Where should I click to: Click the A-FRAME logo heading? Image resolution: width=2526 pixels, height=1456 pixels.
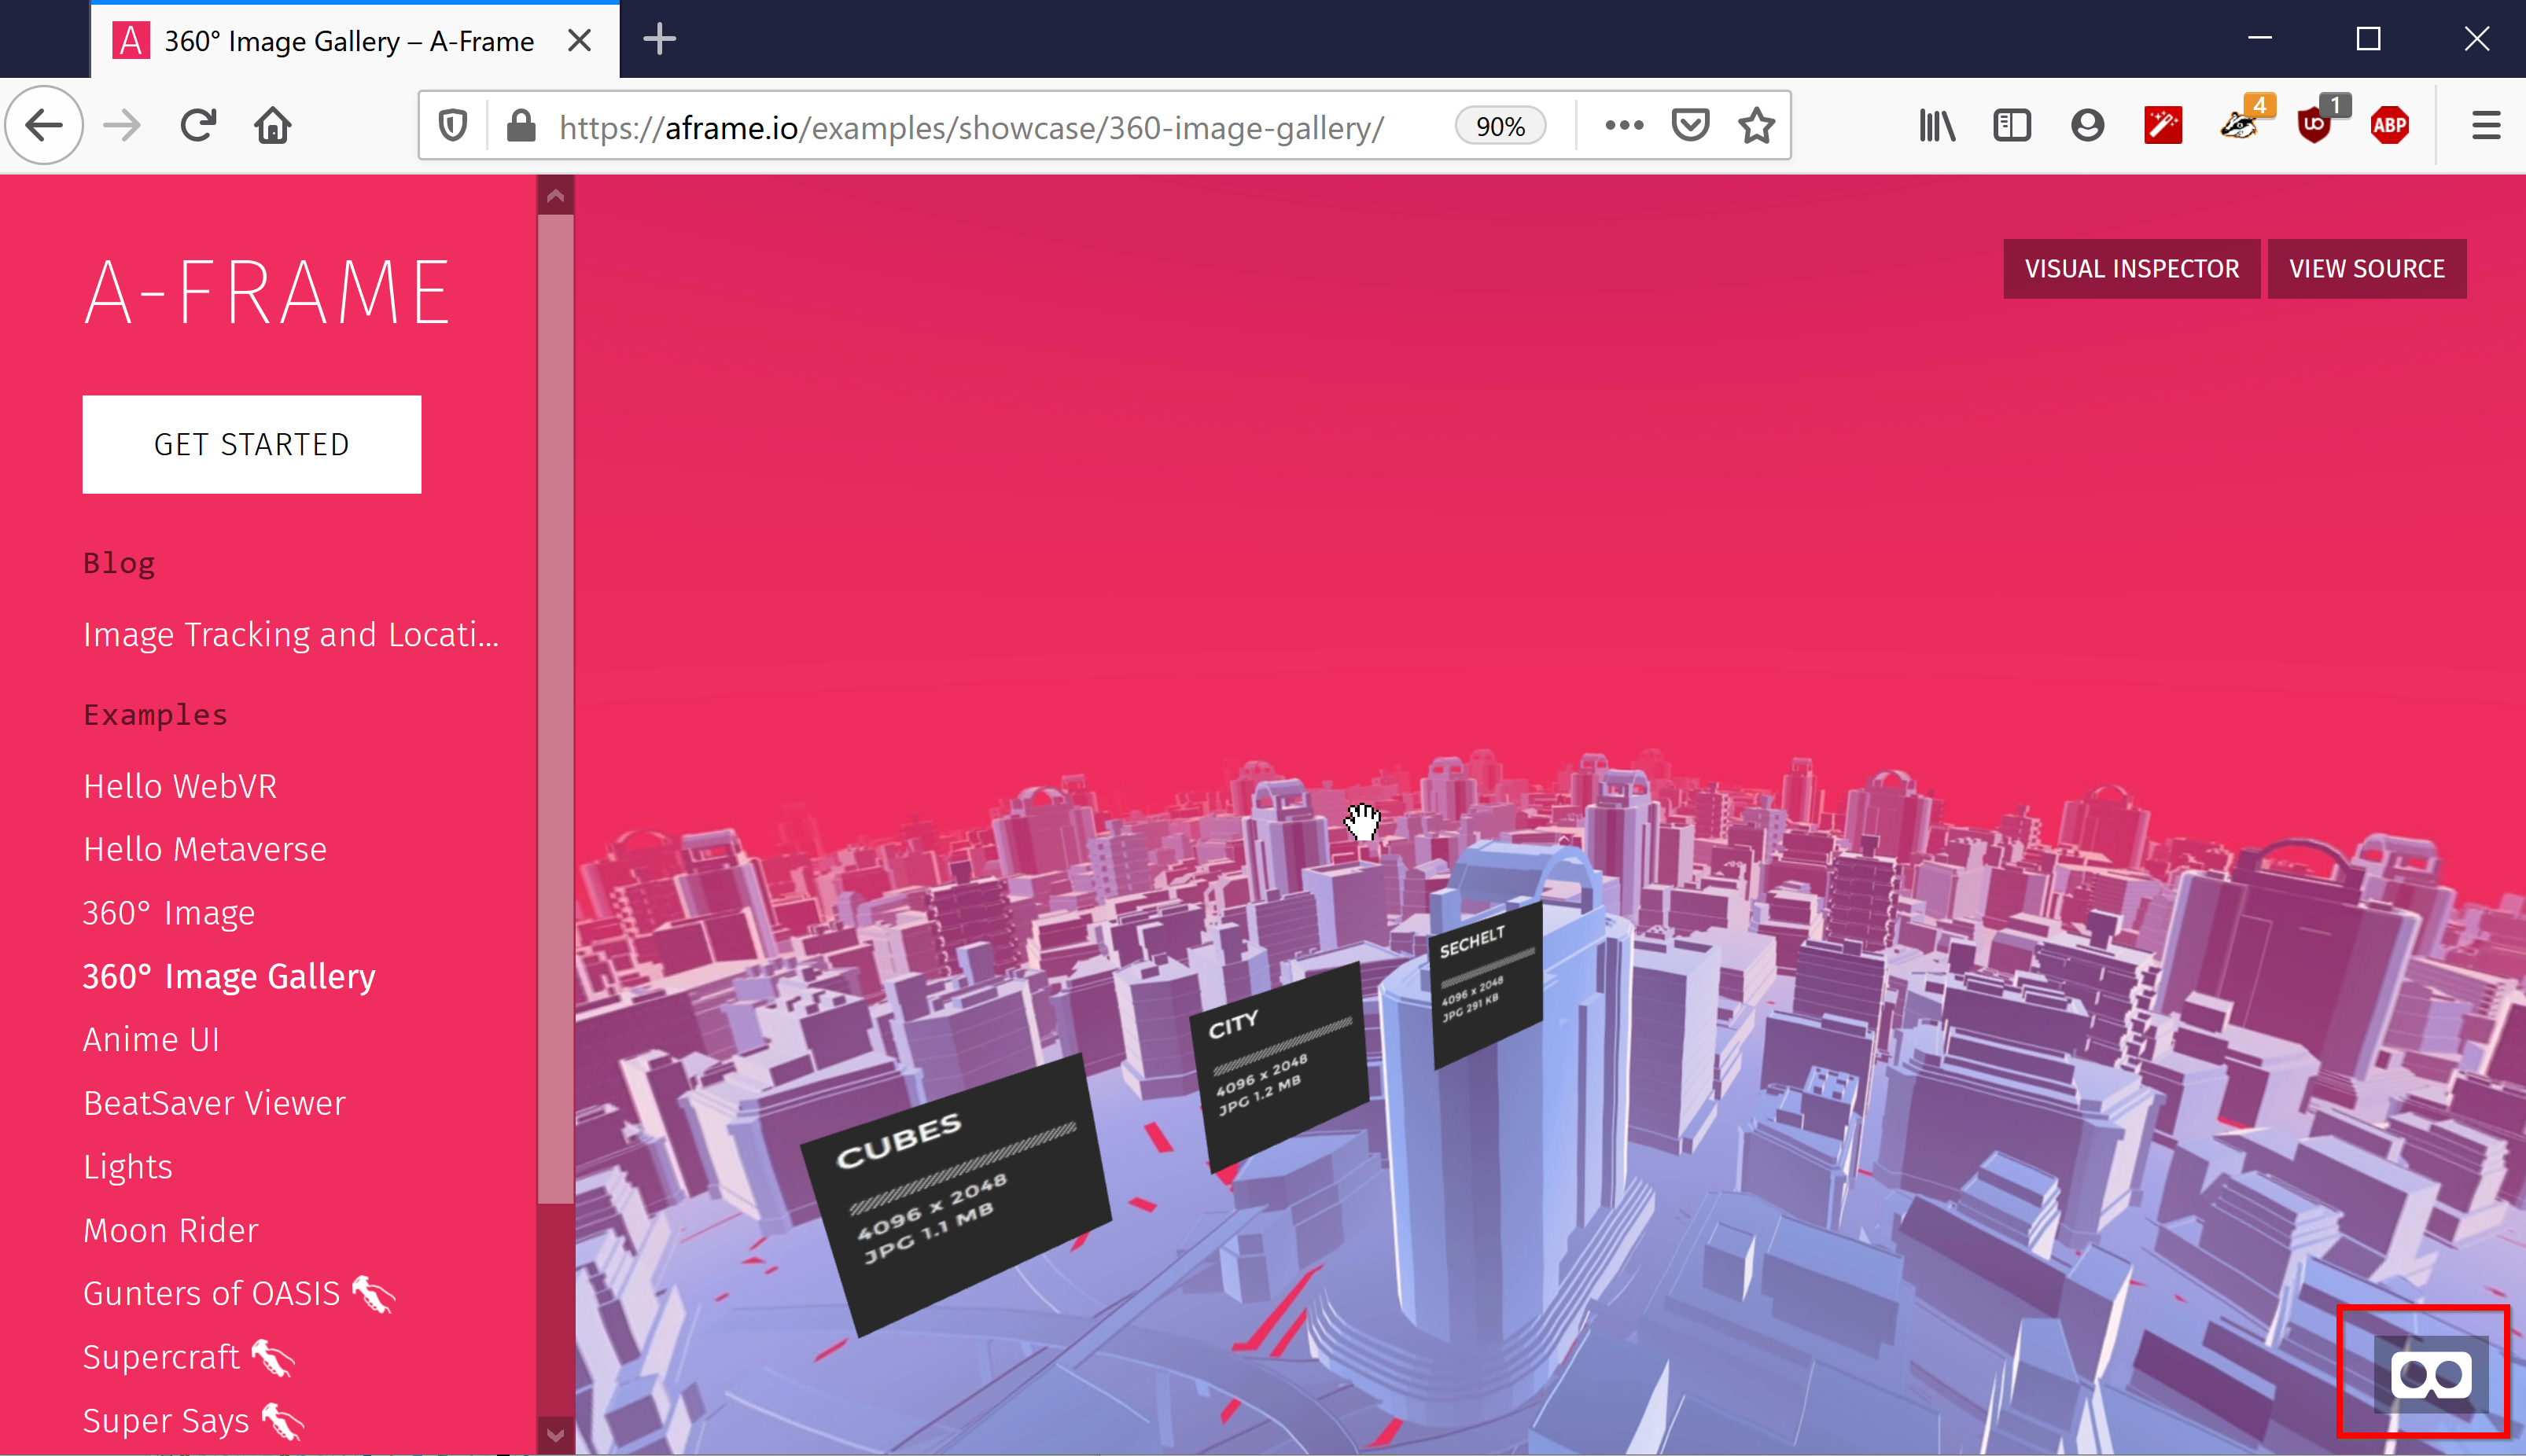point(267,292)
